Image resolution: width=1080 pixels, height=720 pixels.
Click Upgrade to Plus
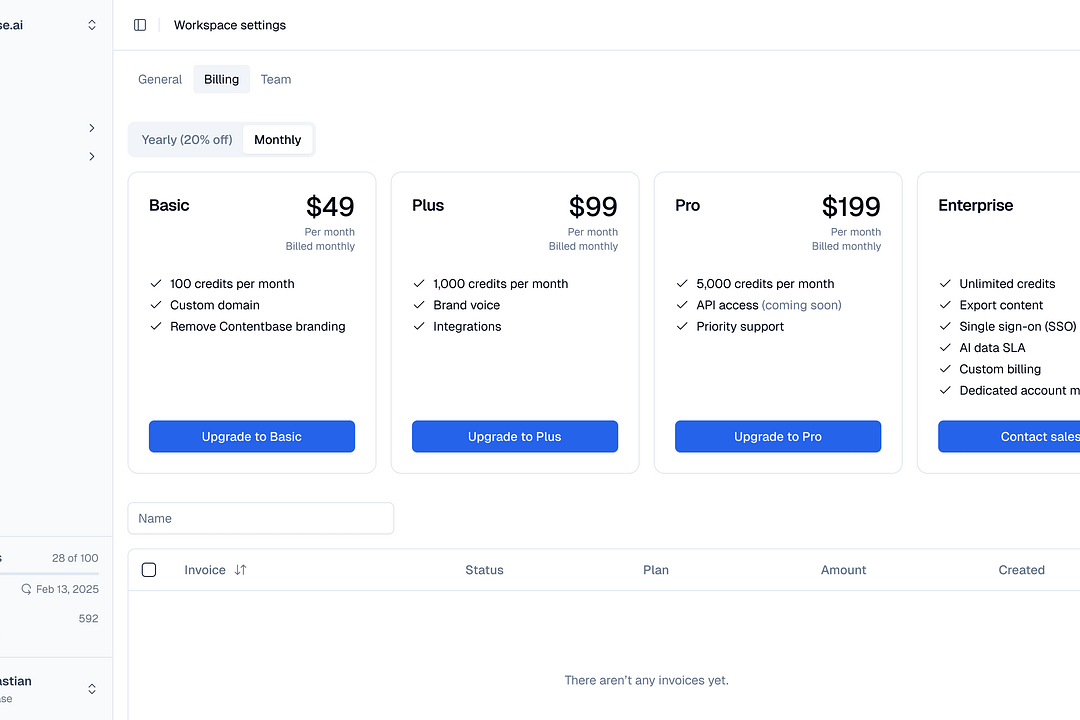click(x=514, y=436)
